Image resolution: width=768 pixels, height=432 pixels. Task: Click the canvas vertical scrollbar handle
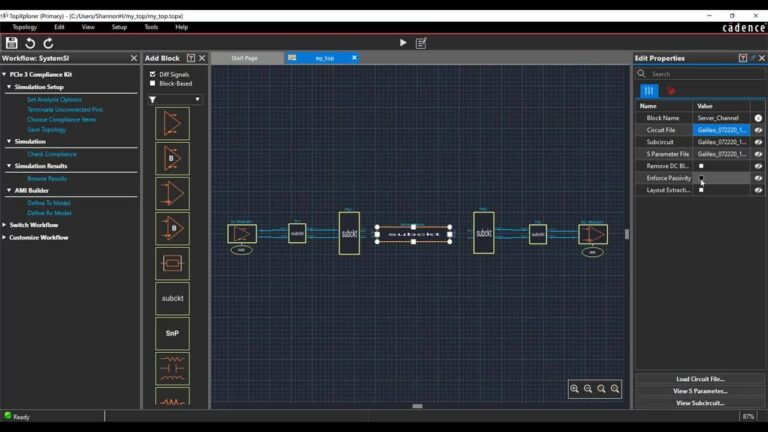click(627, 234)
